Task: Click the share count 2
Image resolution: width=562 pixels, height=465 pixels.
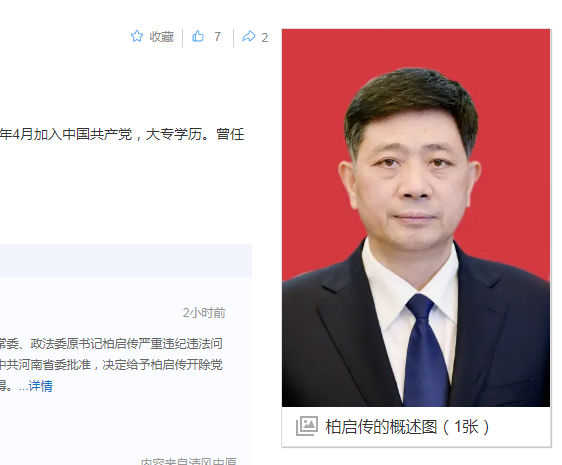Action: (x=265, y=38)
